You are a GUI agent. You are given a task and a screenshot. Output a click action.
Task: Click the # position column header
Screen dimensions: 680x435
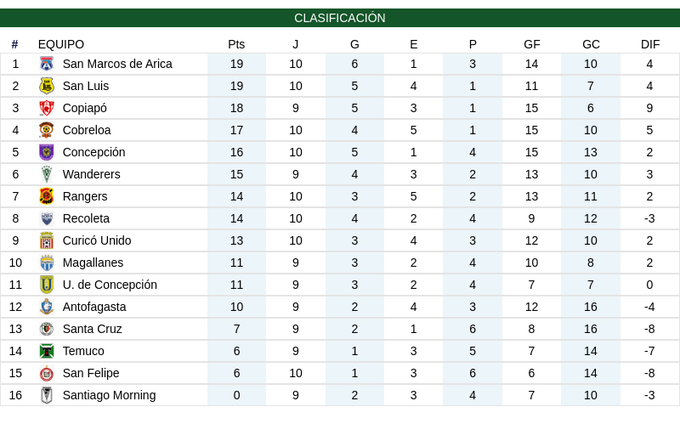[x=15, y=45]
